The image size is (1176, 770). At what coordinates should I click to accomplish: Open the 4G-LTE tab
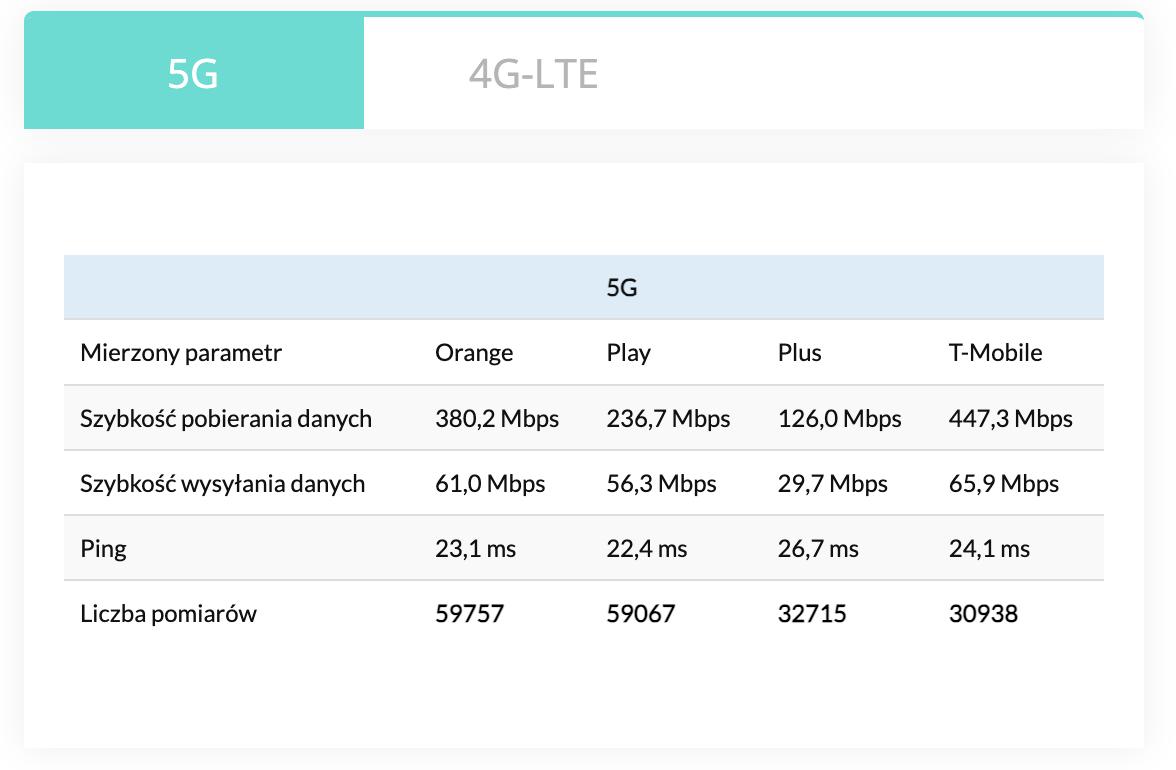click(533, 74)
